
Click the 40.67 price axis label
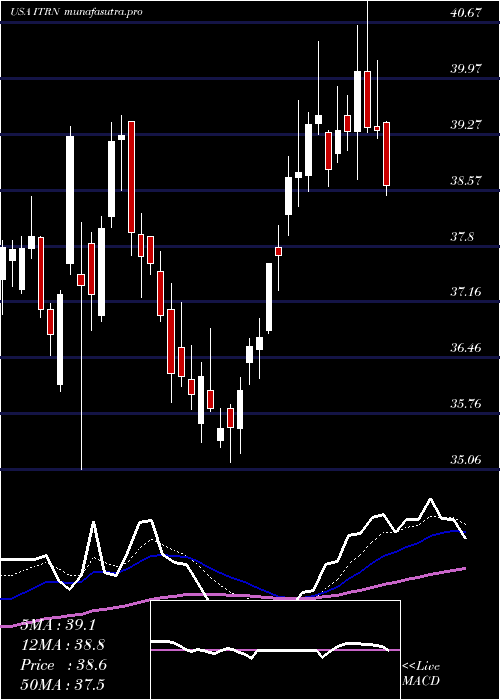[x=466, y=13]
